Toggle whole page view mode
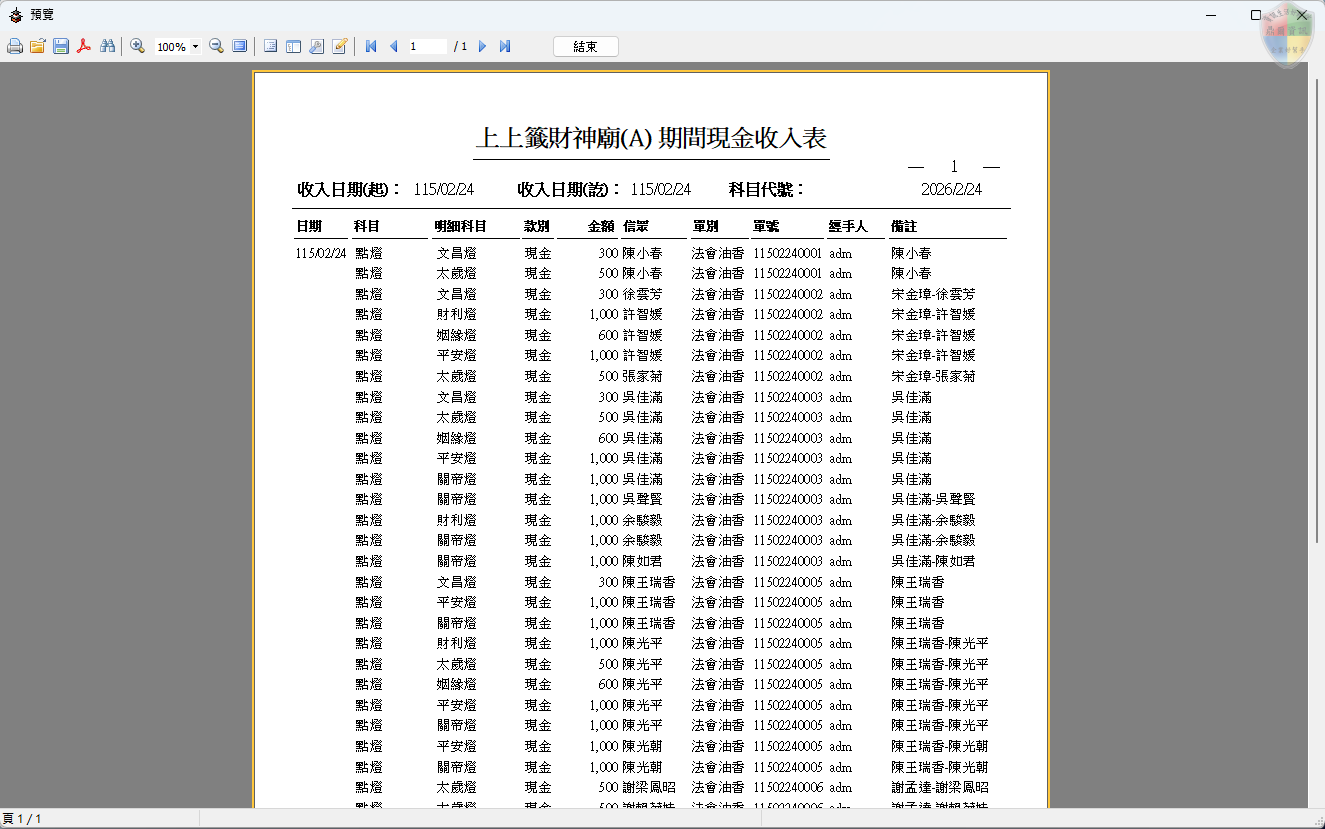1325x829 pixels. (x=238, y=46)
